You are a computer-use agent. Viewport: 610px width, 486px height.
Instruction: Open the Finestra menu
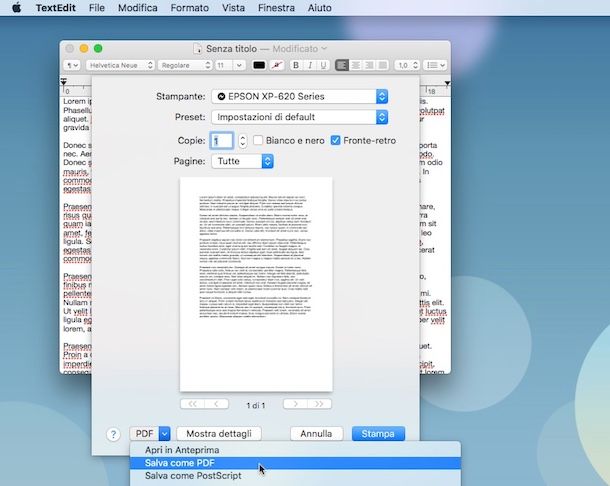pos(276,8)
